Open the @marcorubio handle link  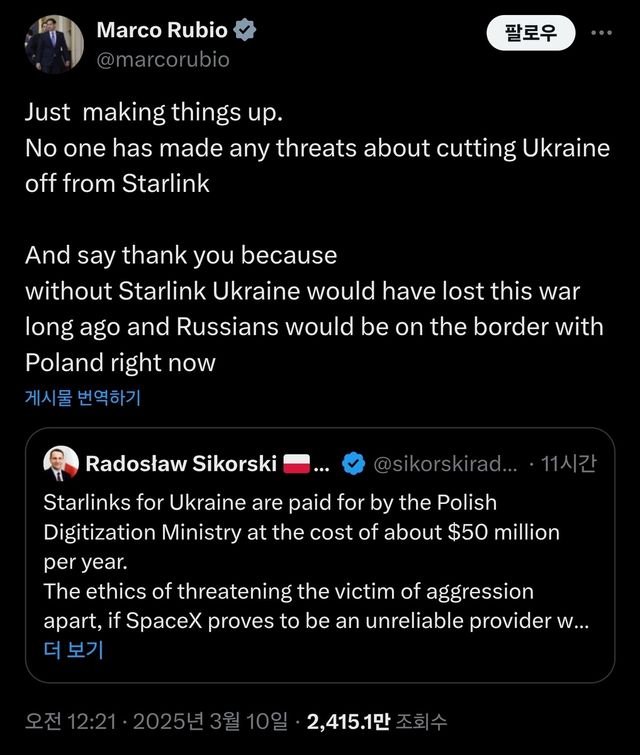tap(163, 60)
